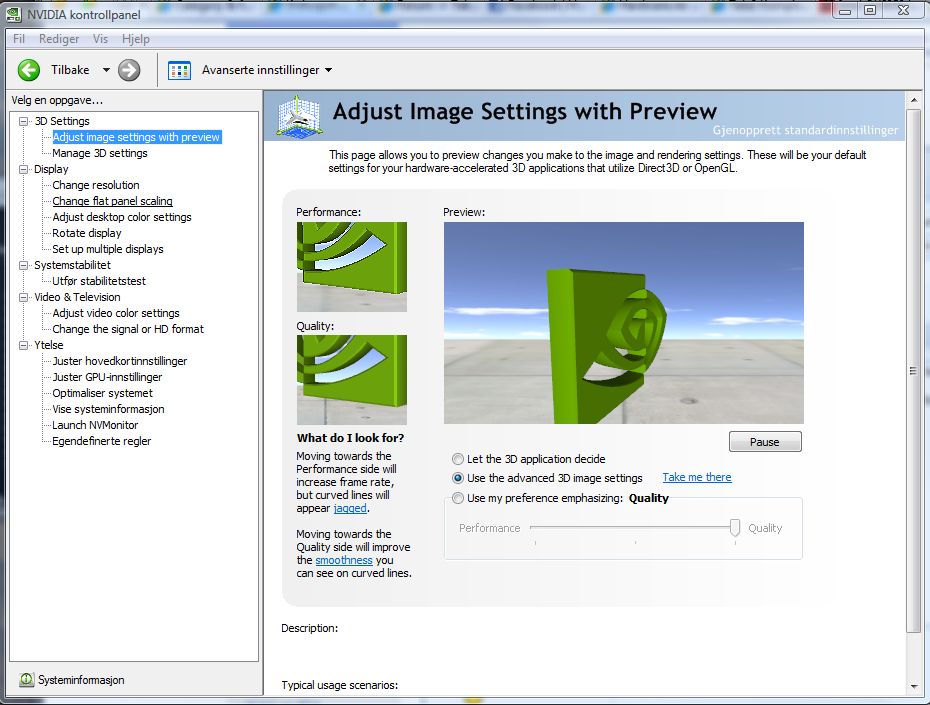Click the green Tilbake back arrow icon
Screen dimensions: 930x705
pyautogui.click(x=28, y=70)
